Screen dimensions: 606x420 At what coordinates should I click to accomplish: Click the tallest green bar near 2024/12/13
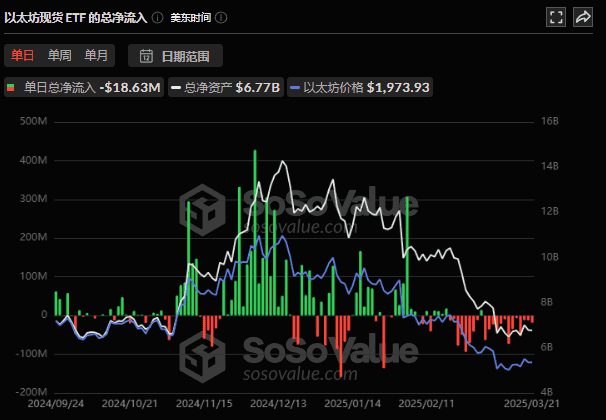click(x=255, y=232)
